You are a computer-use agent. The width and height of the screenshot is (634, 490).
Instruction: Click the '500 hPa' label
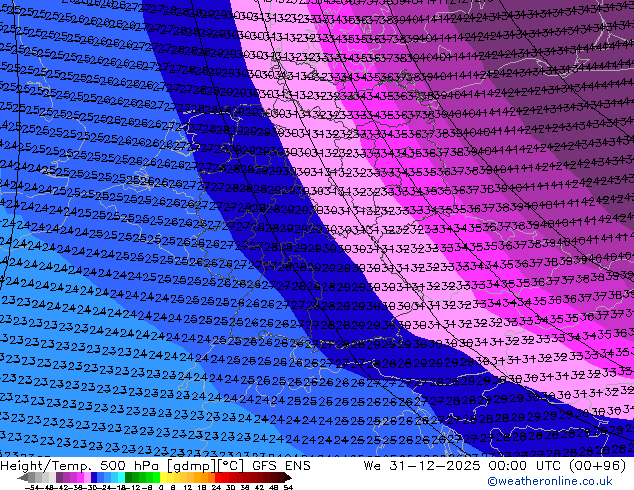point(131,466)
